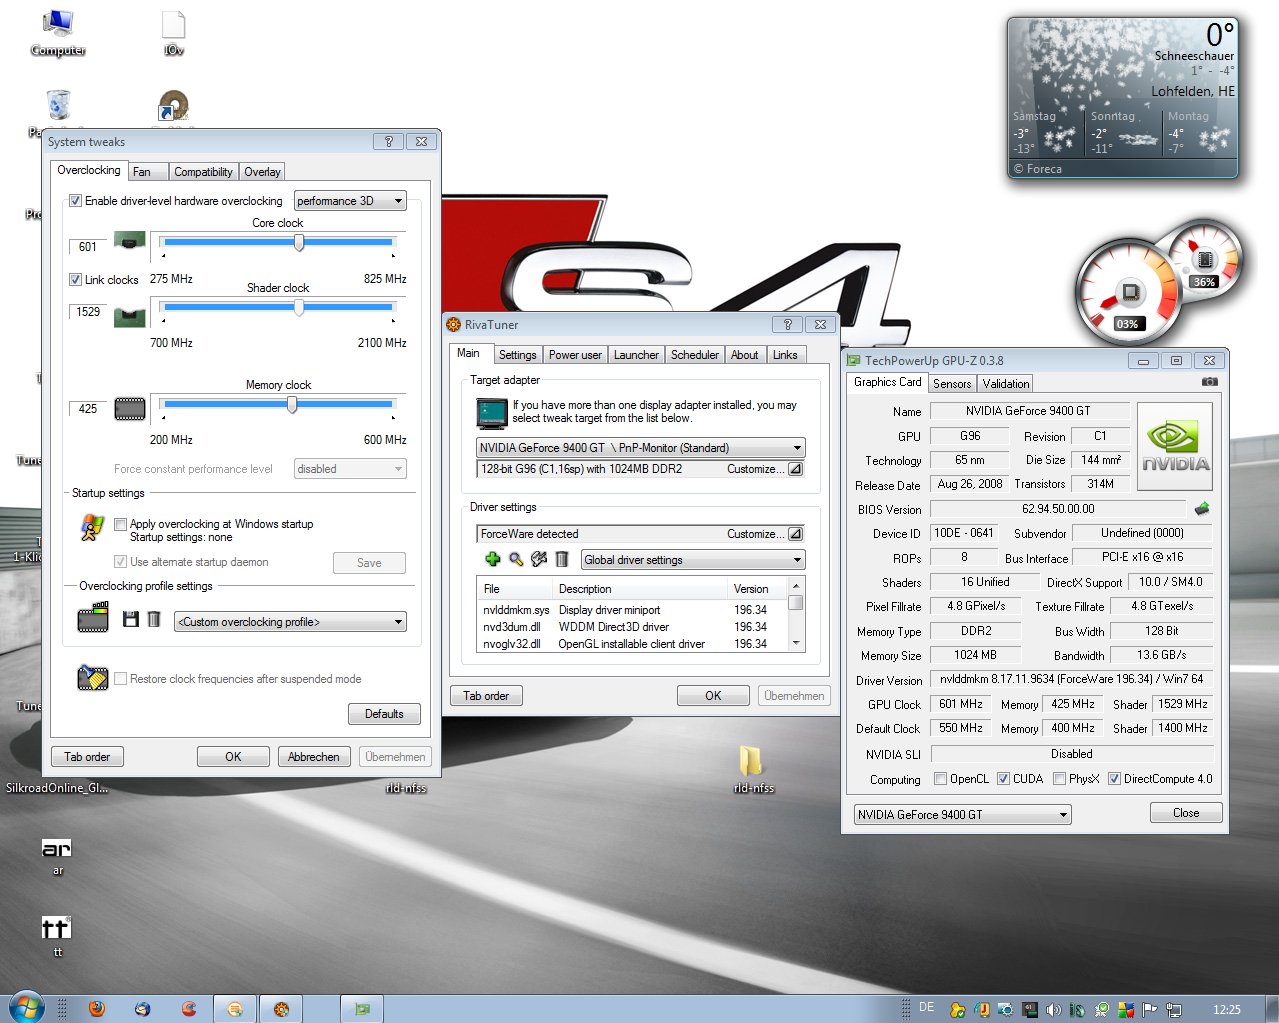Open the performance 3D dropdown
The height and width of the screenshot is (1023, 1279).
(350, 201)
